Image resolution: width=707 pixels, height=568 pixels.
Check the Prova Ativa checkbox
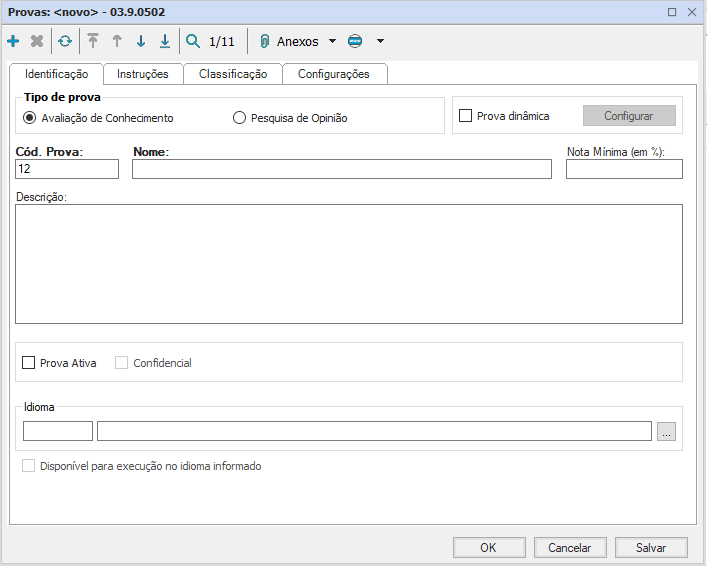[29, 363]
